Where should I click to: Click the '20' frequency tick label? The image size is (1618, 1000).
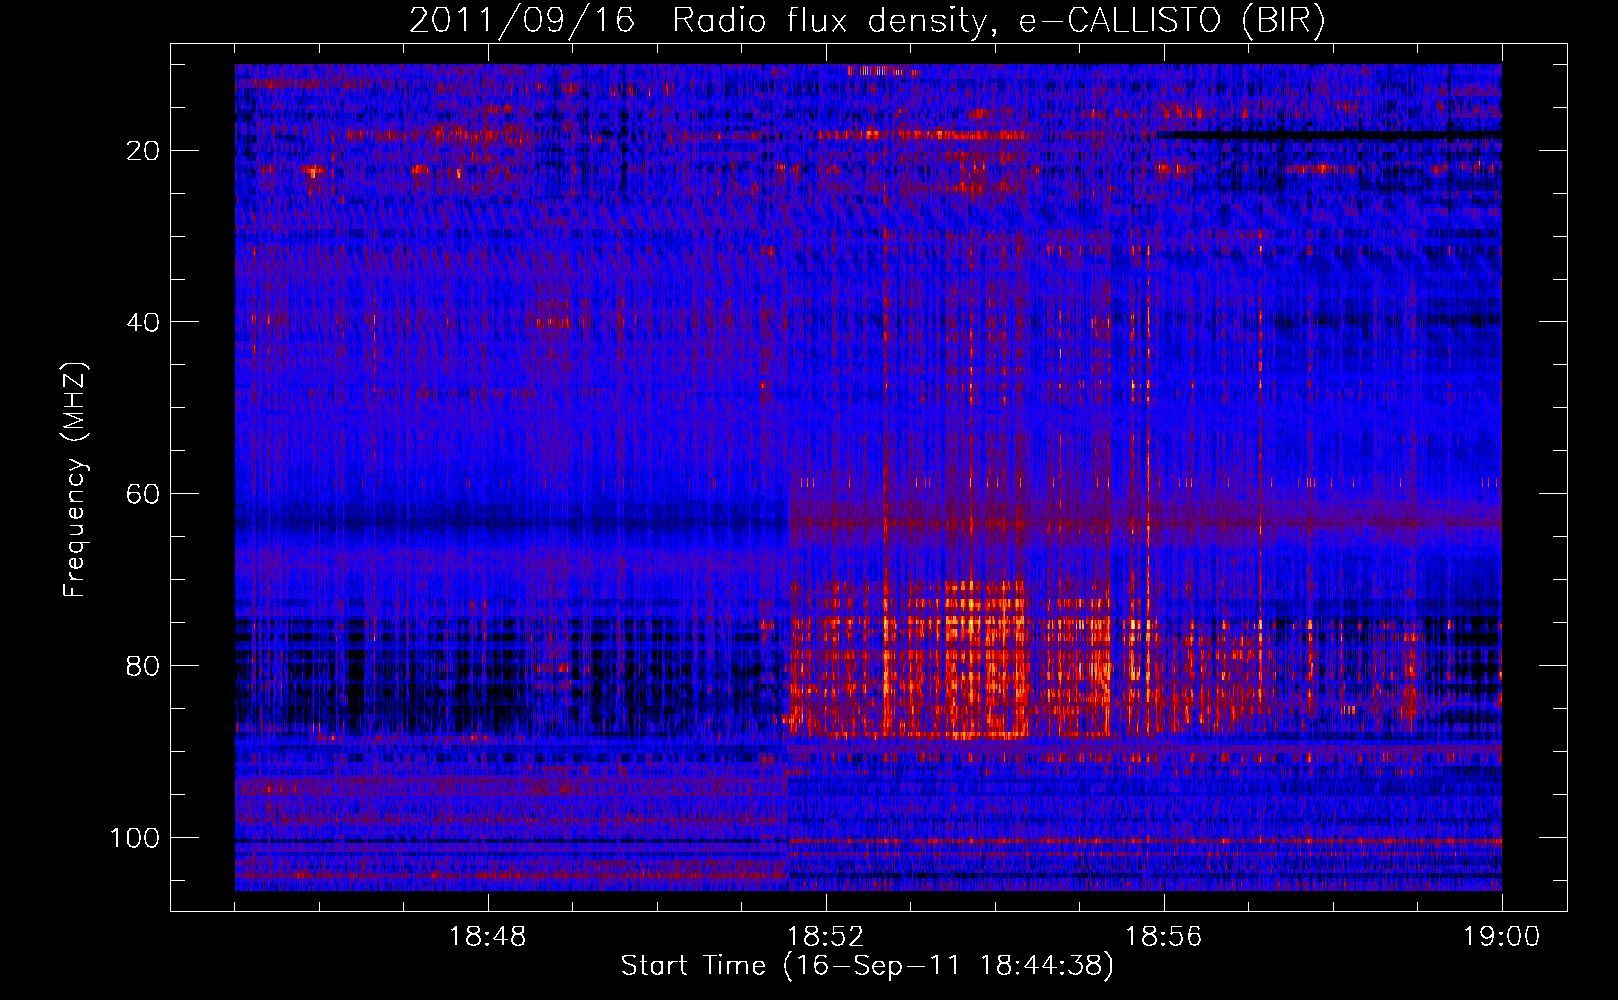143,151
